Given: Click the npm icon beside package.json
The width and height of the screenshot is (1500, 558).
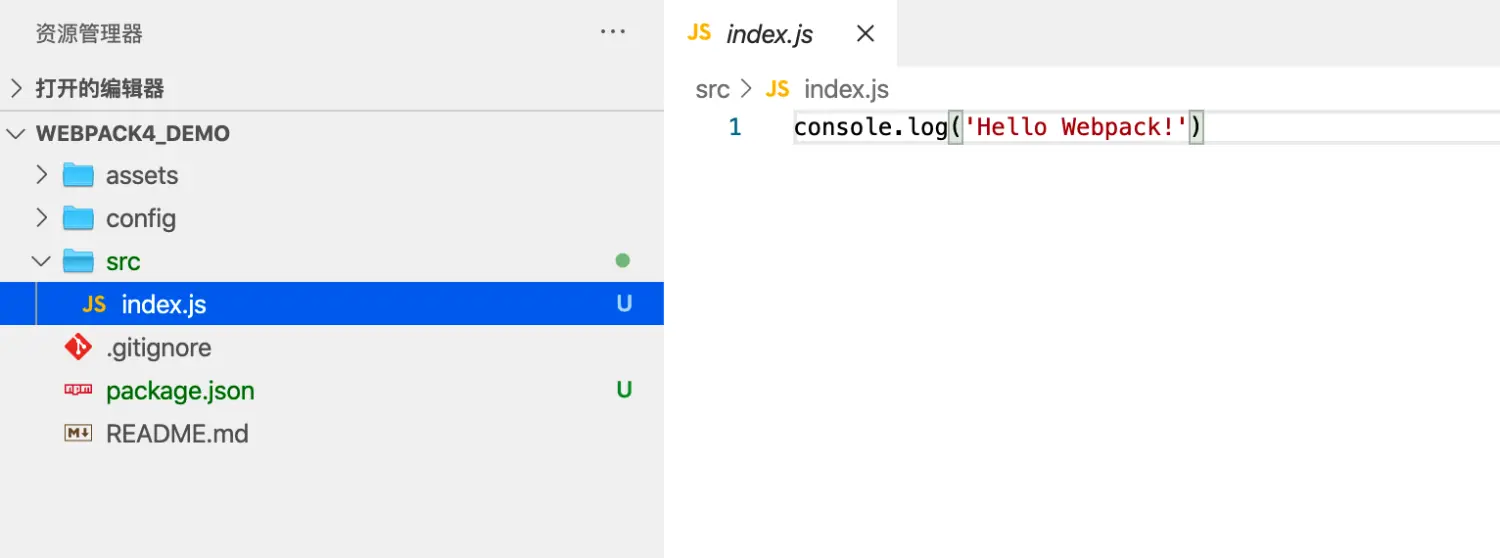Looking at the screenshot, I should [78, 390].
